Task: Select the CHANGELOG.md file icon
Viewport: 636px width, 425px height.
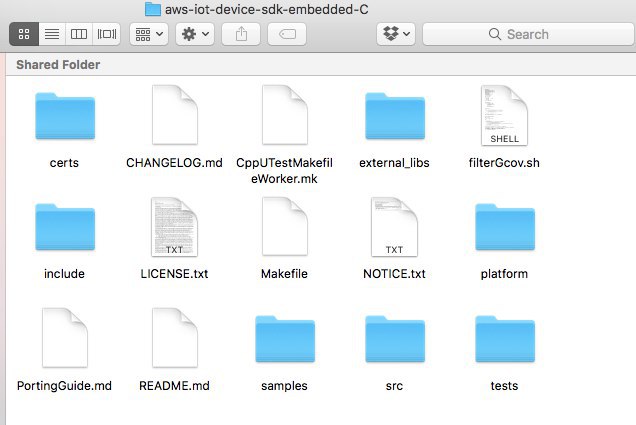Action: (x=174, y=115)
